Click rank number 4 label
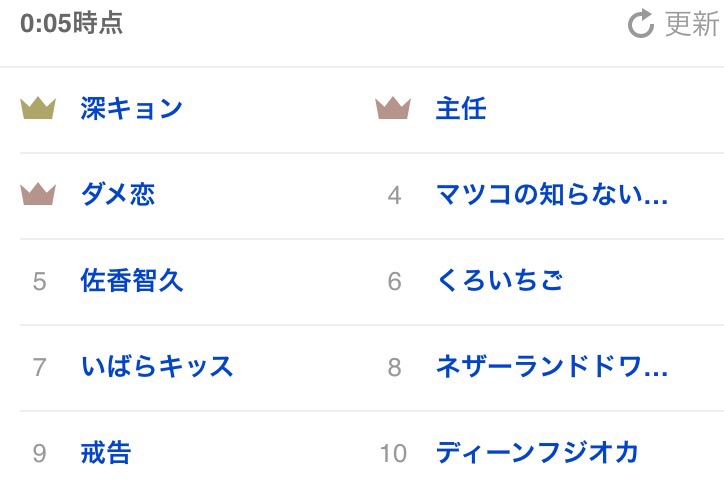The width and height of the screenshot is (724, 484). (394, 195)
